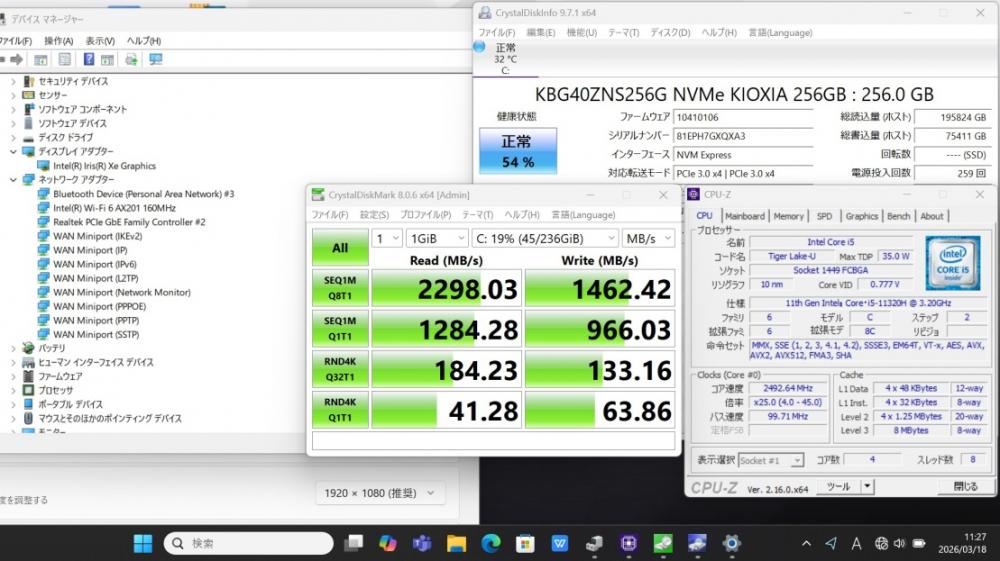
Task: Select Intel(R) Iris(R) Xe Graphics device
Action: coord(104,166)
